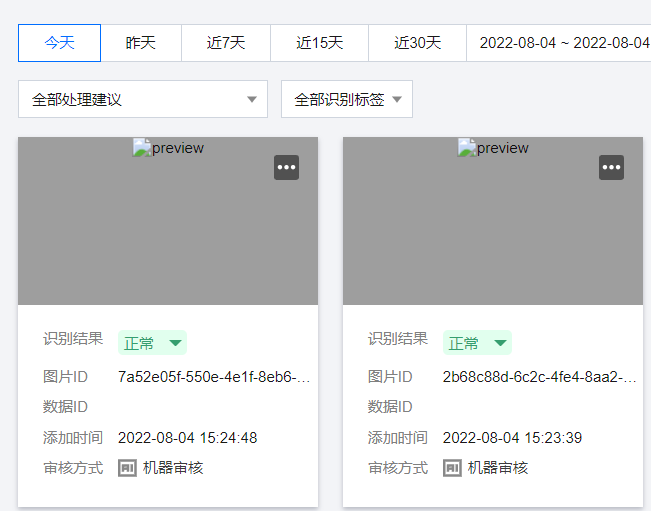The image size is (651, 511).
Task: Click the add time 2022-08-04 15:24:48
Action: tap(188, 438)
